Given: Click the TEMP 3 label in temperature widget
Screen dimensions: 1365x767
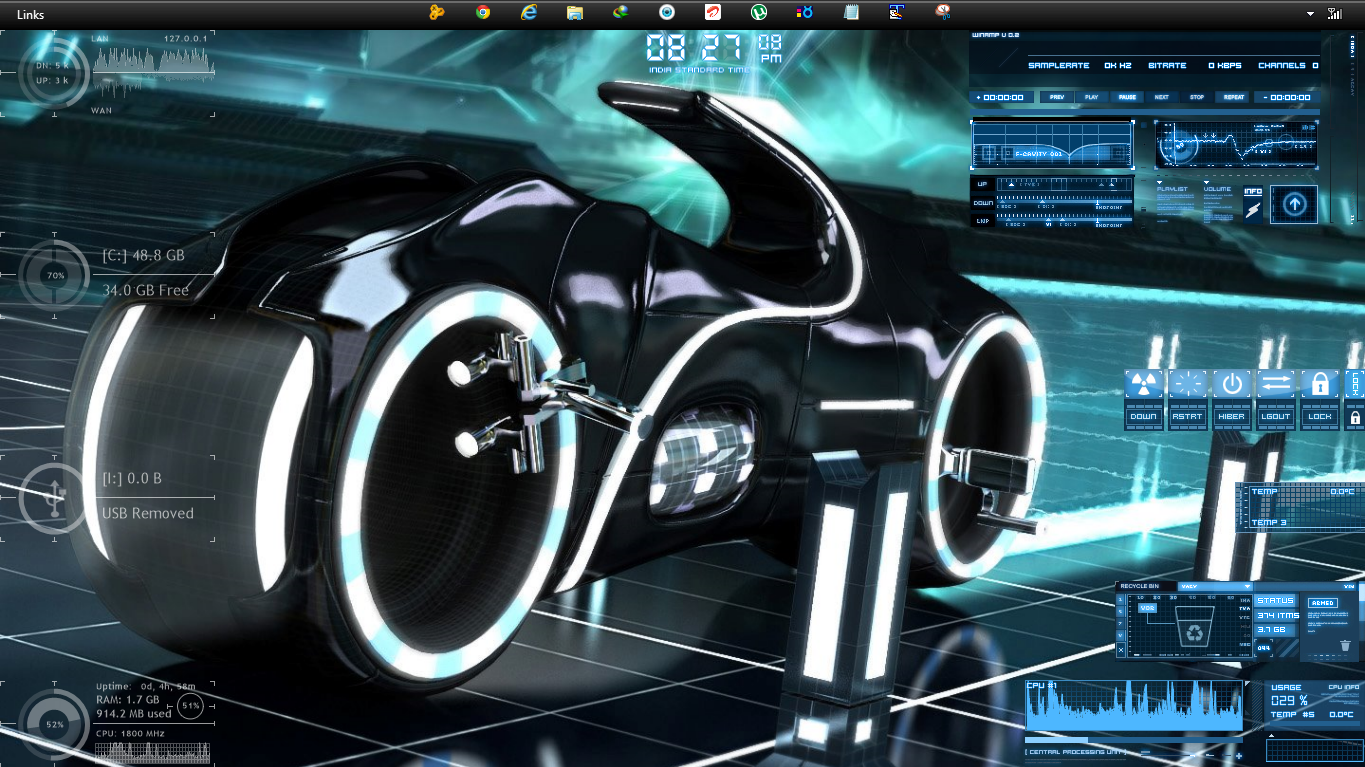Looking at the screenshot, I should (x=1268, y=523).
